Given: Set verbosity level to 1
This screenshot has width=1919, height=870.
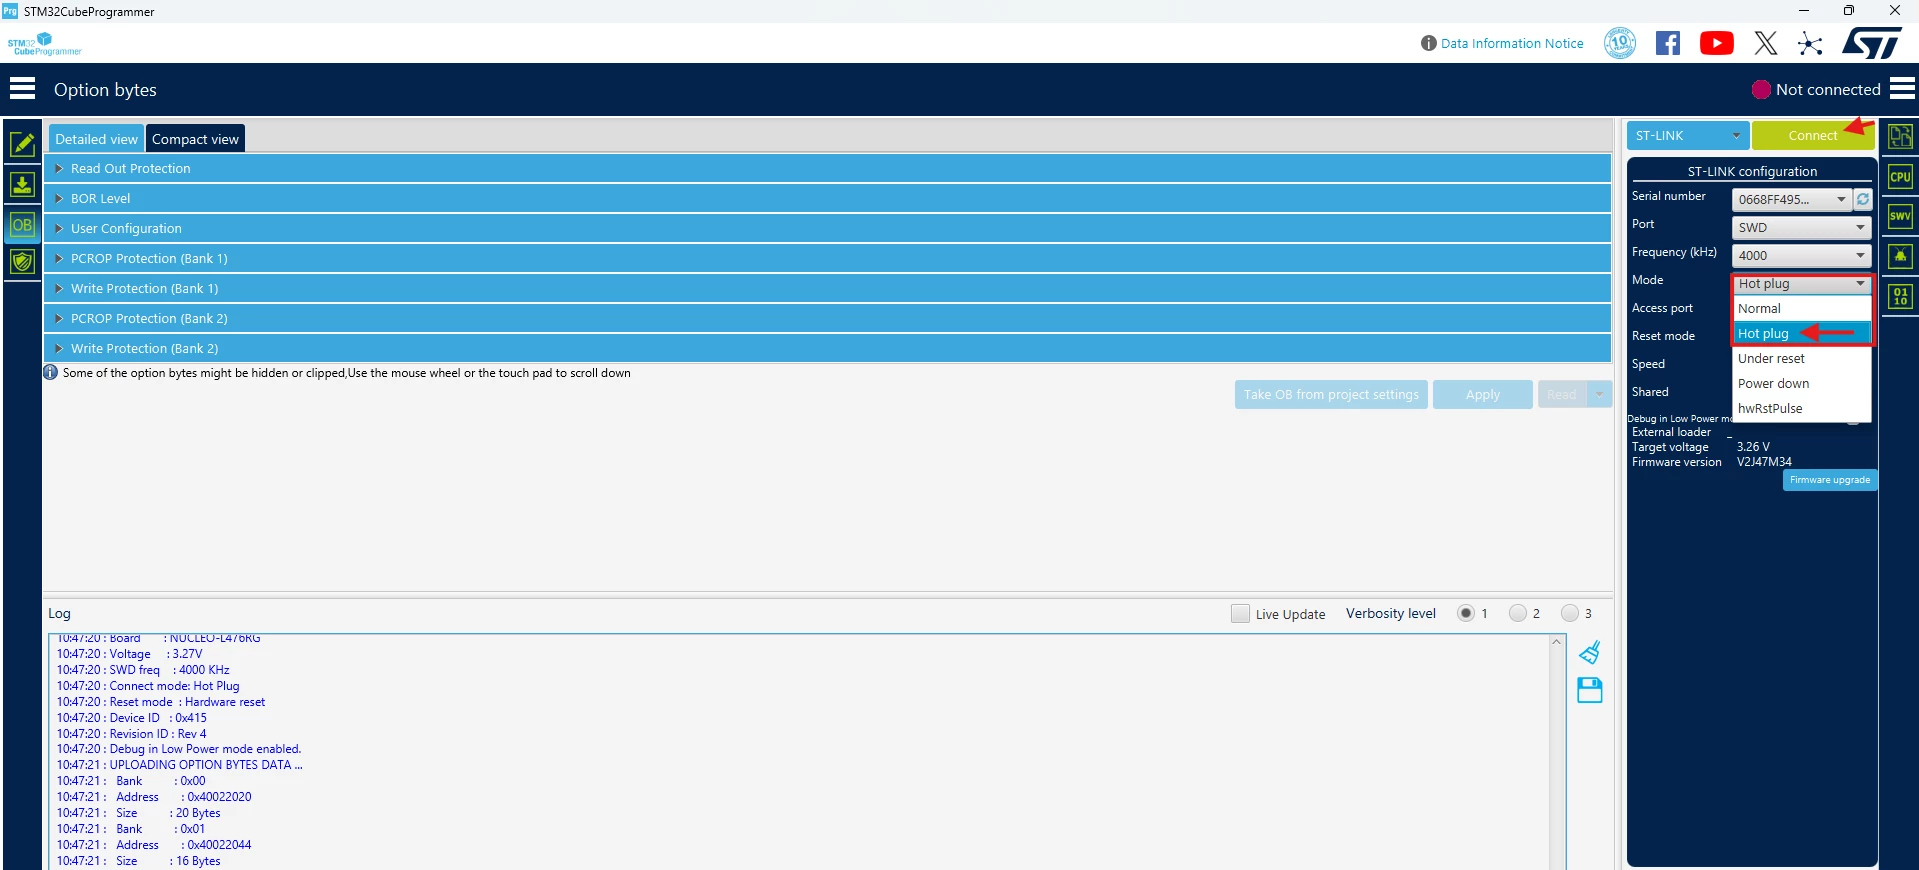Looking at the screenshot, I should 1466,613.
